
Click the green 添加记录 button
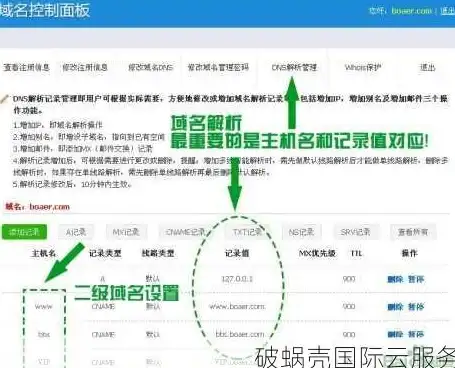[x=24, y=232]
